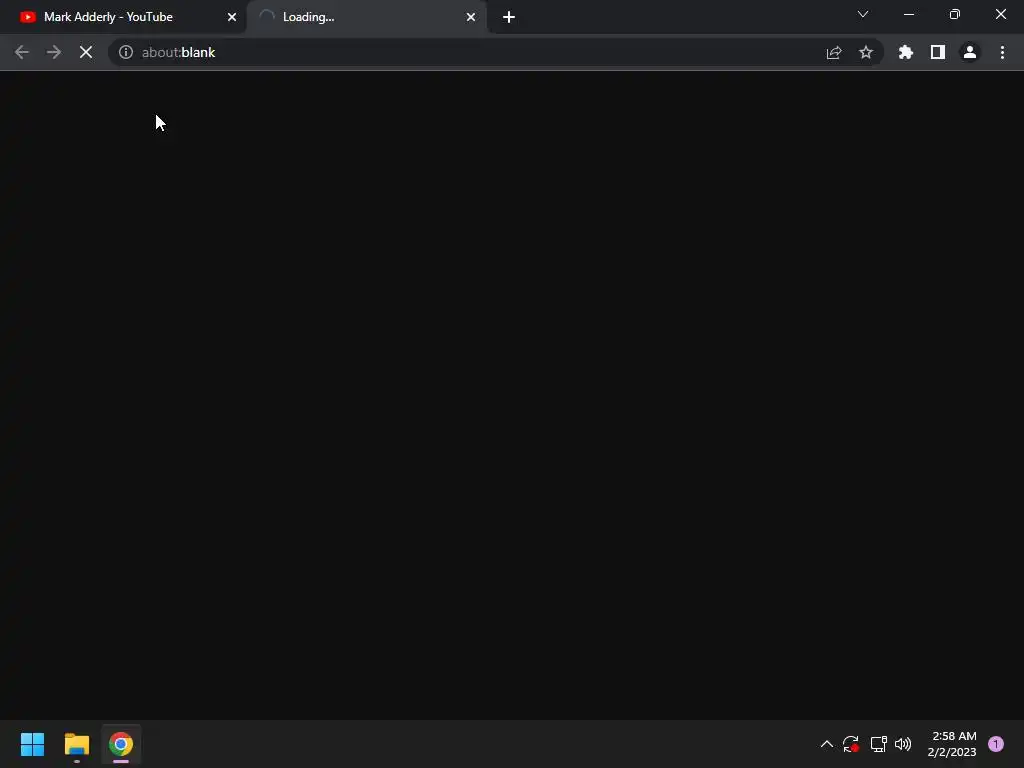Viewport: 1024px width, 768px height.
Task: Open Chrome three-dot menu
Action: (1002, 52)
